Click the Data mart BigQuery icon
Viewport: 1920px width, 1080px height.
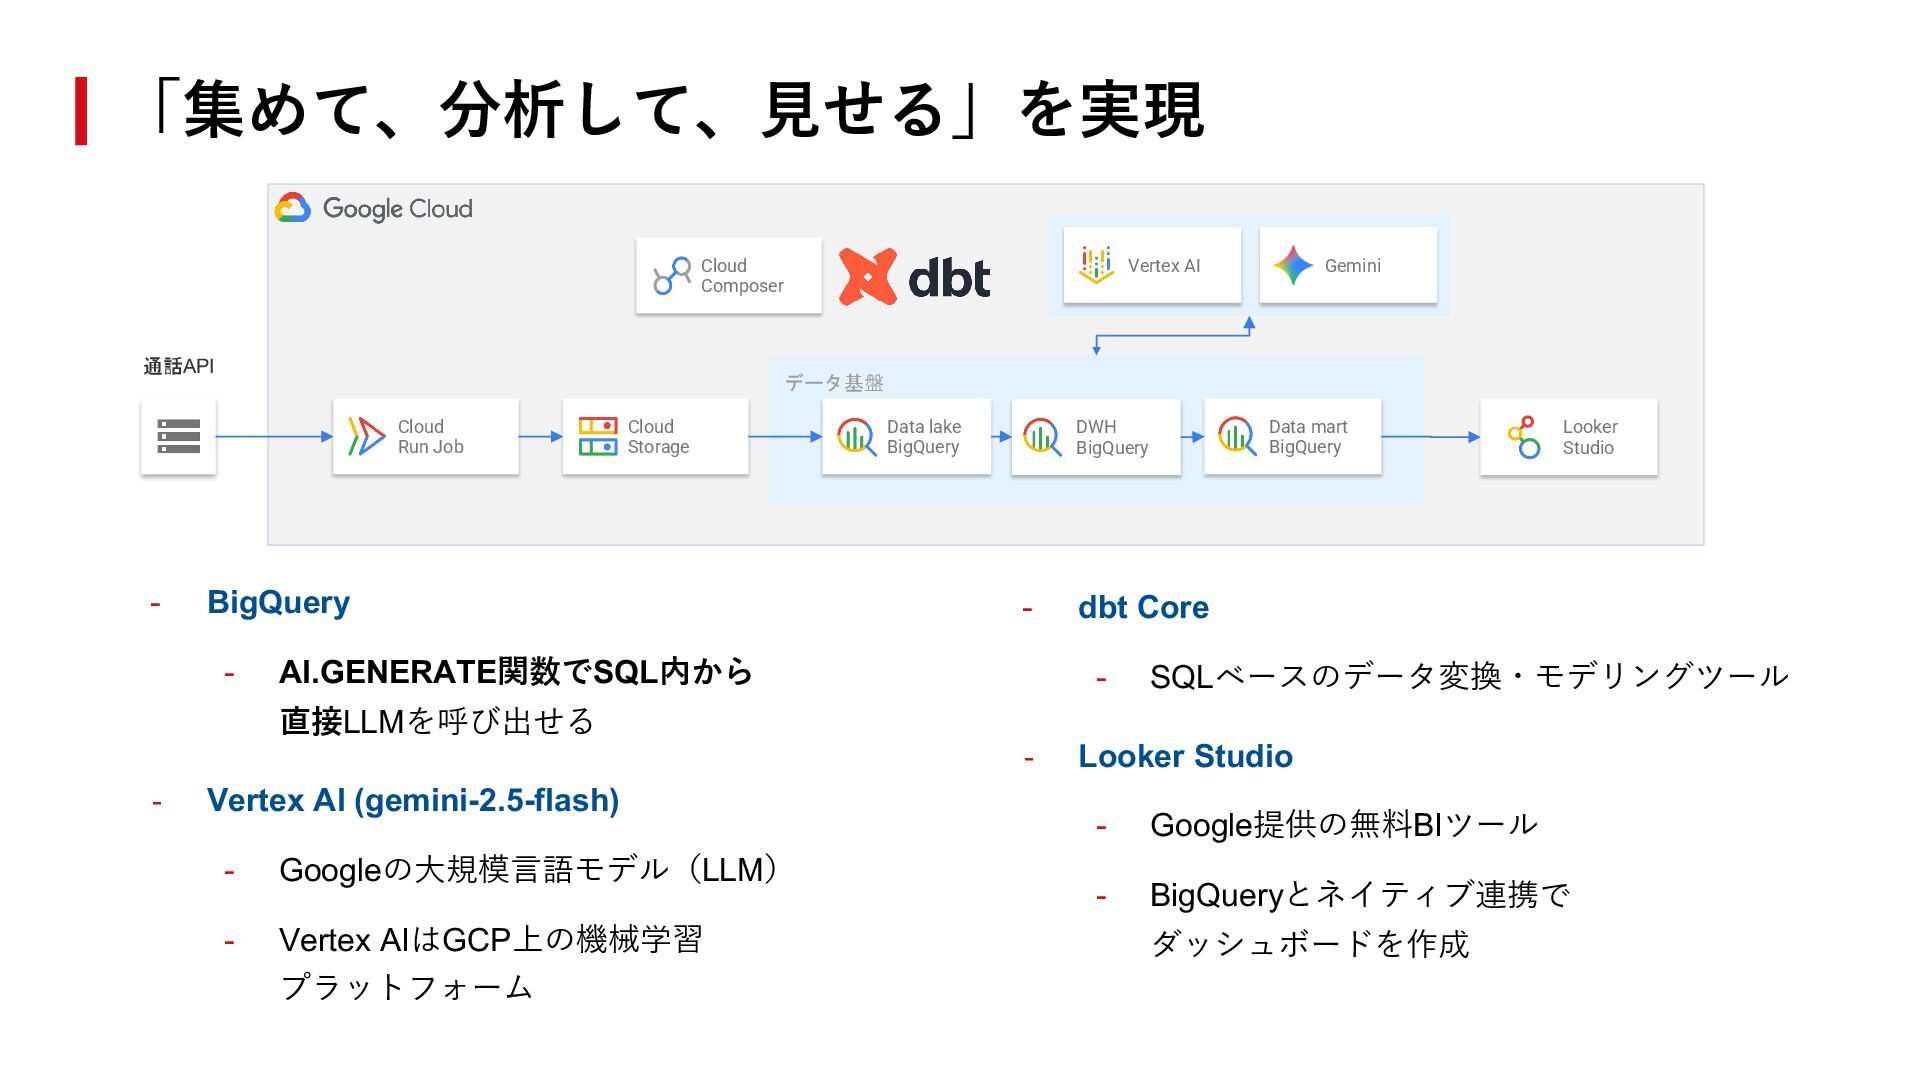point(1236,437)
